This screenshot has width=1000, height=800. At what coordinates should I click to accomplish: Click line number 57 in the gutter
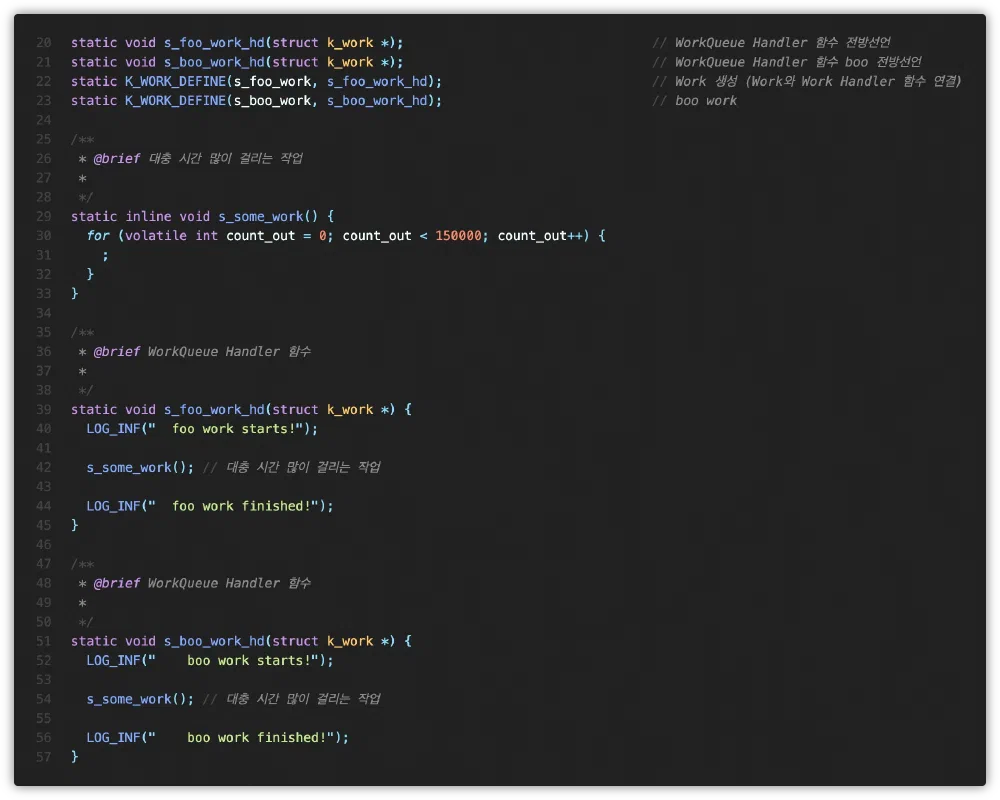[x=43, y=757]
